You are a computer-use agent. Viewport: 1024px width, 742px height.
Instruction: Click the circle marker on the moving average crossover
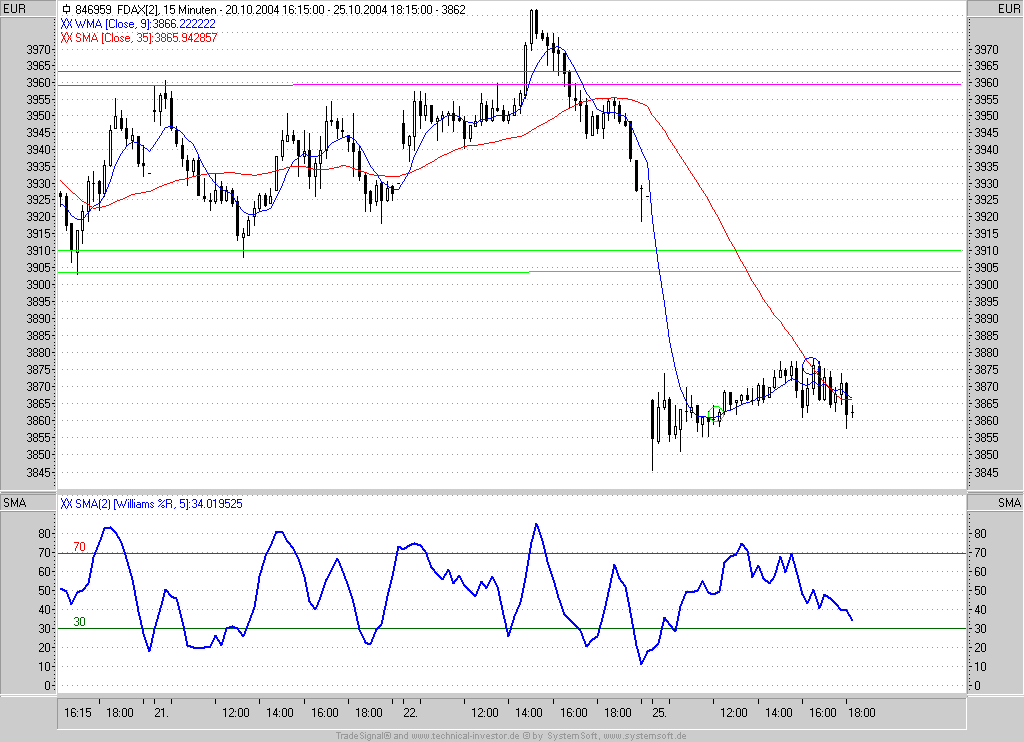(x=812, y=366)
